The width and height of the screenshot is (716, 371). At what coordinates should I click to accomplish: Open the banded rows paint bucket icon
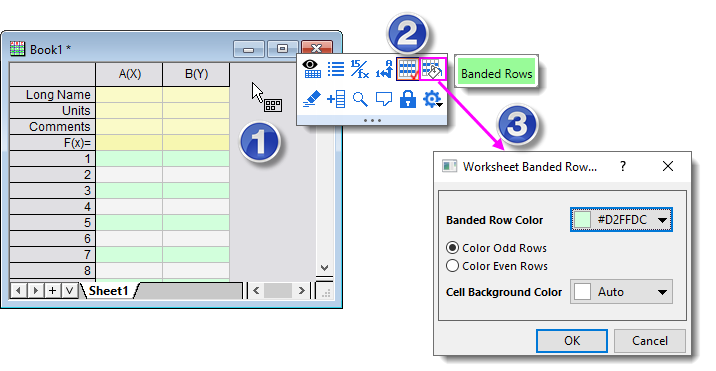click(432, 69)
